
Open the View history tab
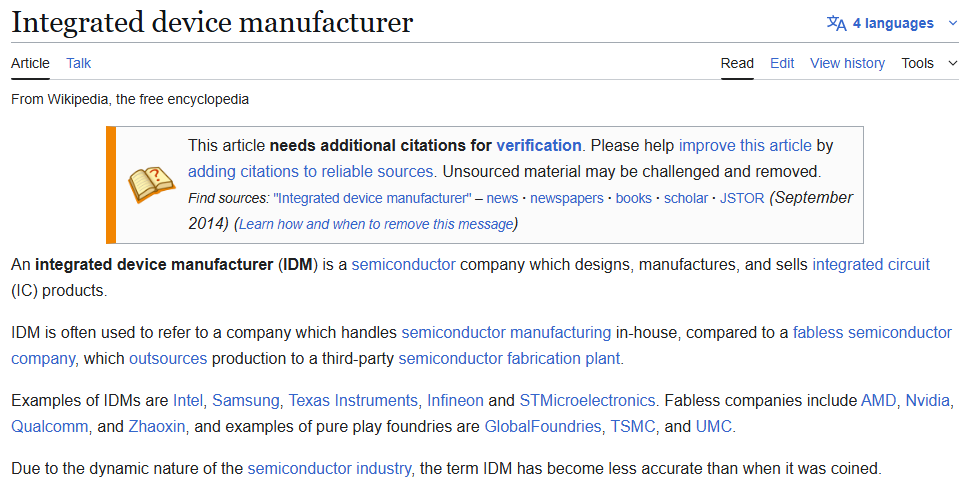point(847,63)
